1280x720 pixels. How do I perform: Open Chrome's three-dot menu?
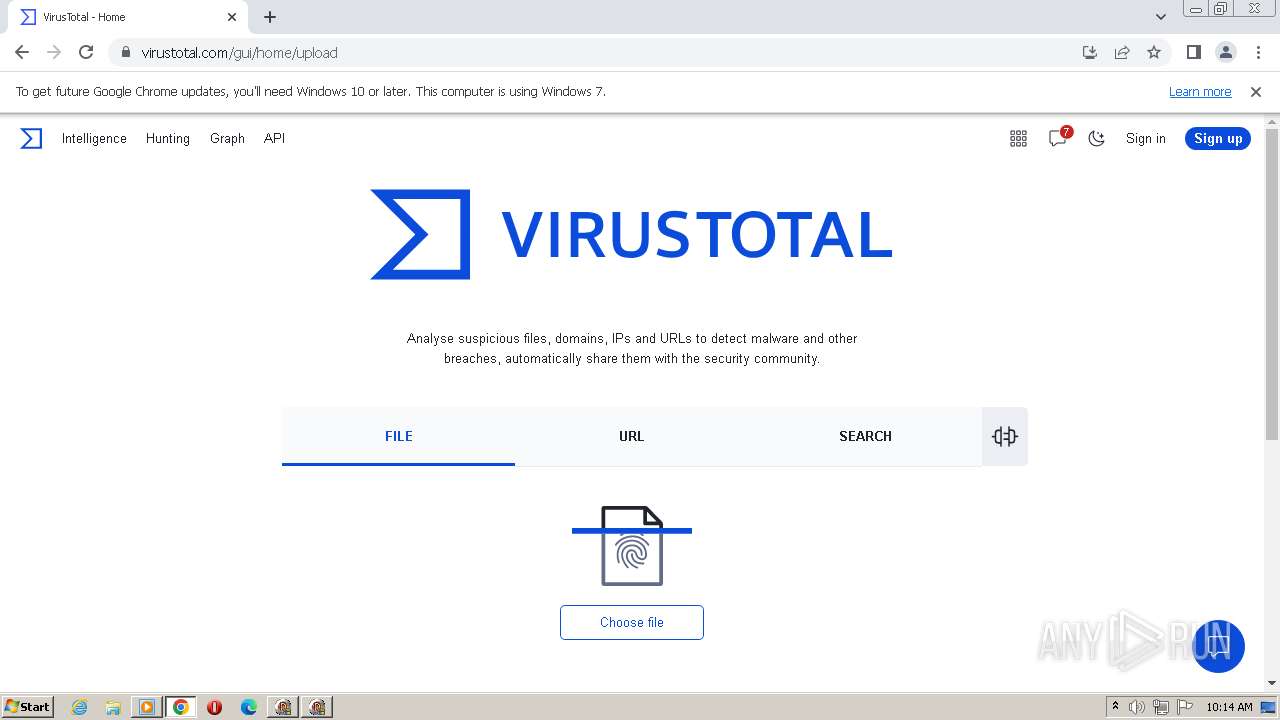(x=1258, y=52)
